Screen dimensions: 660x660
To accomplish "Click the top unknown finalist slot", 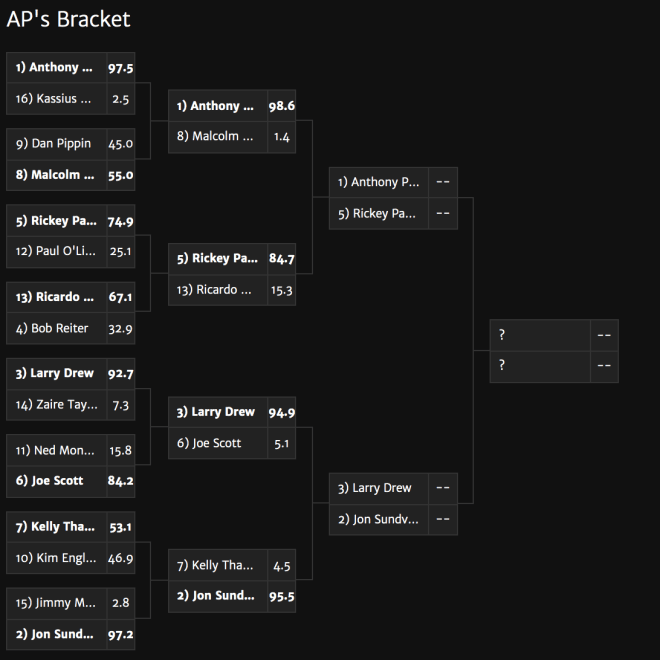I will point(554,335).
